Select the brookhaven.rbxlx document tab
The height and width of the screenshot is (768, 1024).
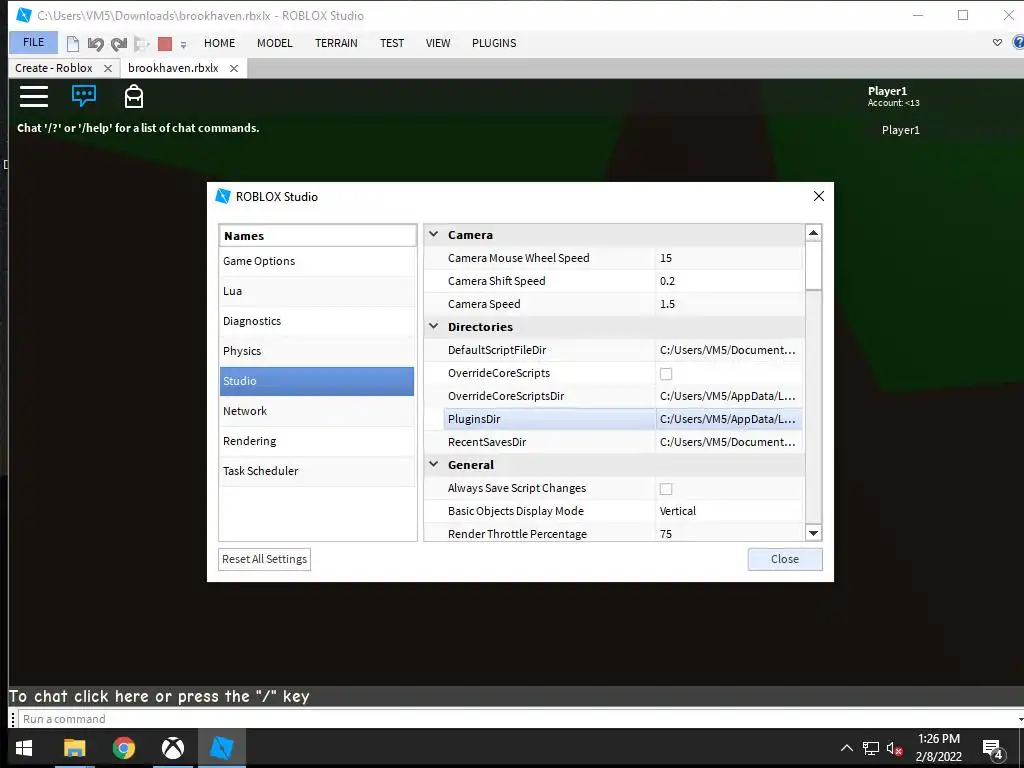(x=173, y=68)
